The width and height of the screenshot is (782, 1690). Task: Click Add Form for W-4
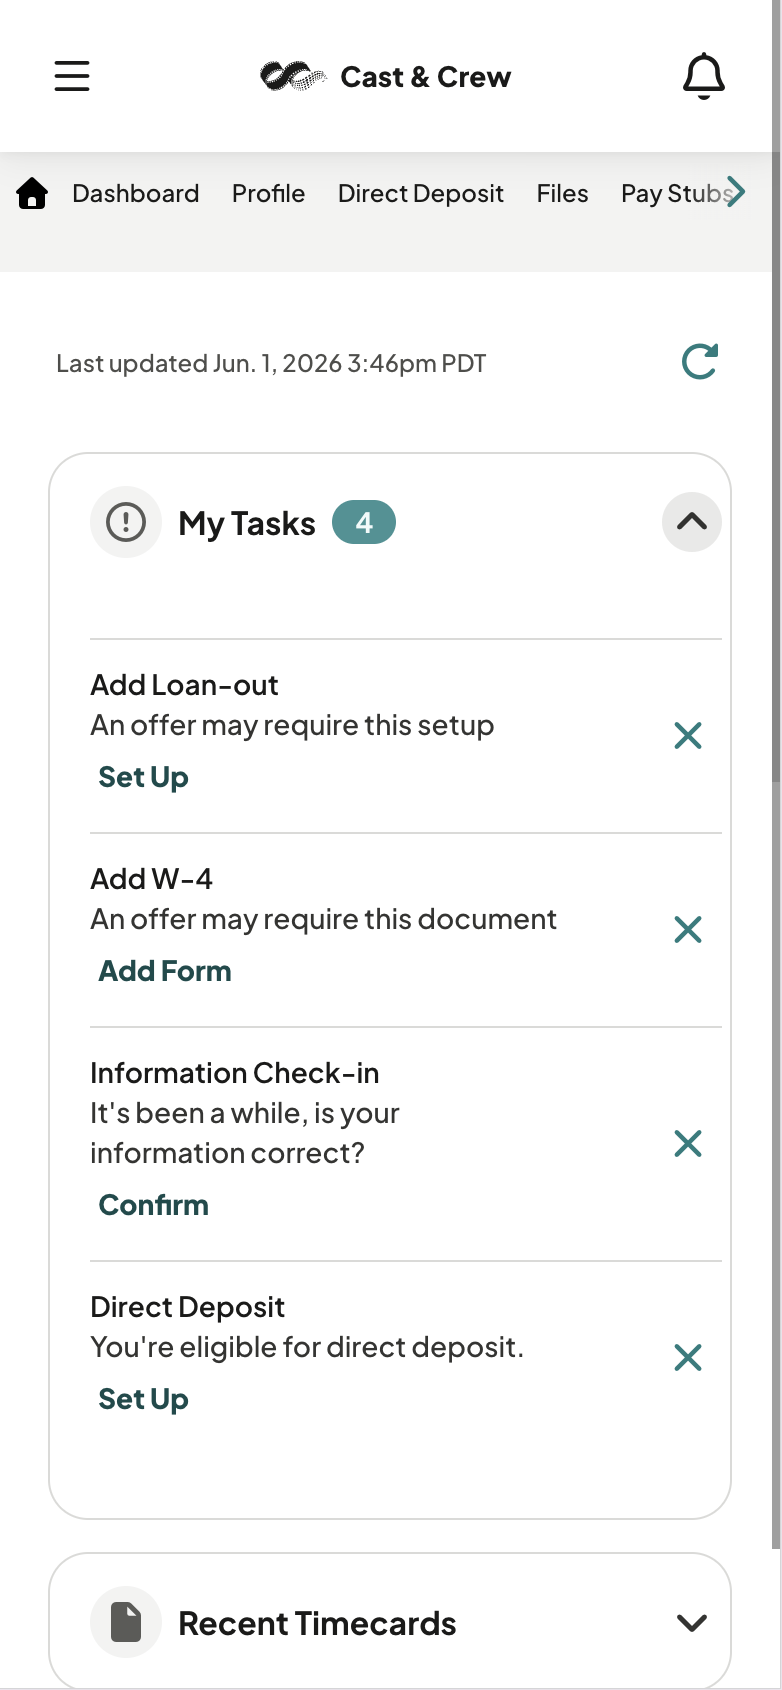pyautogui.click(x=165, y=971)
